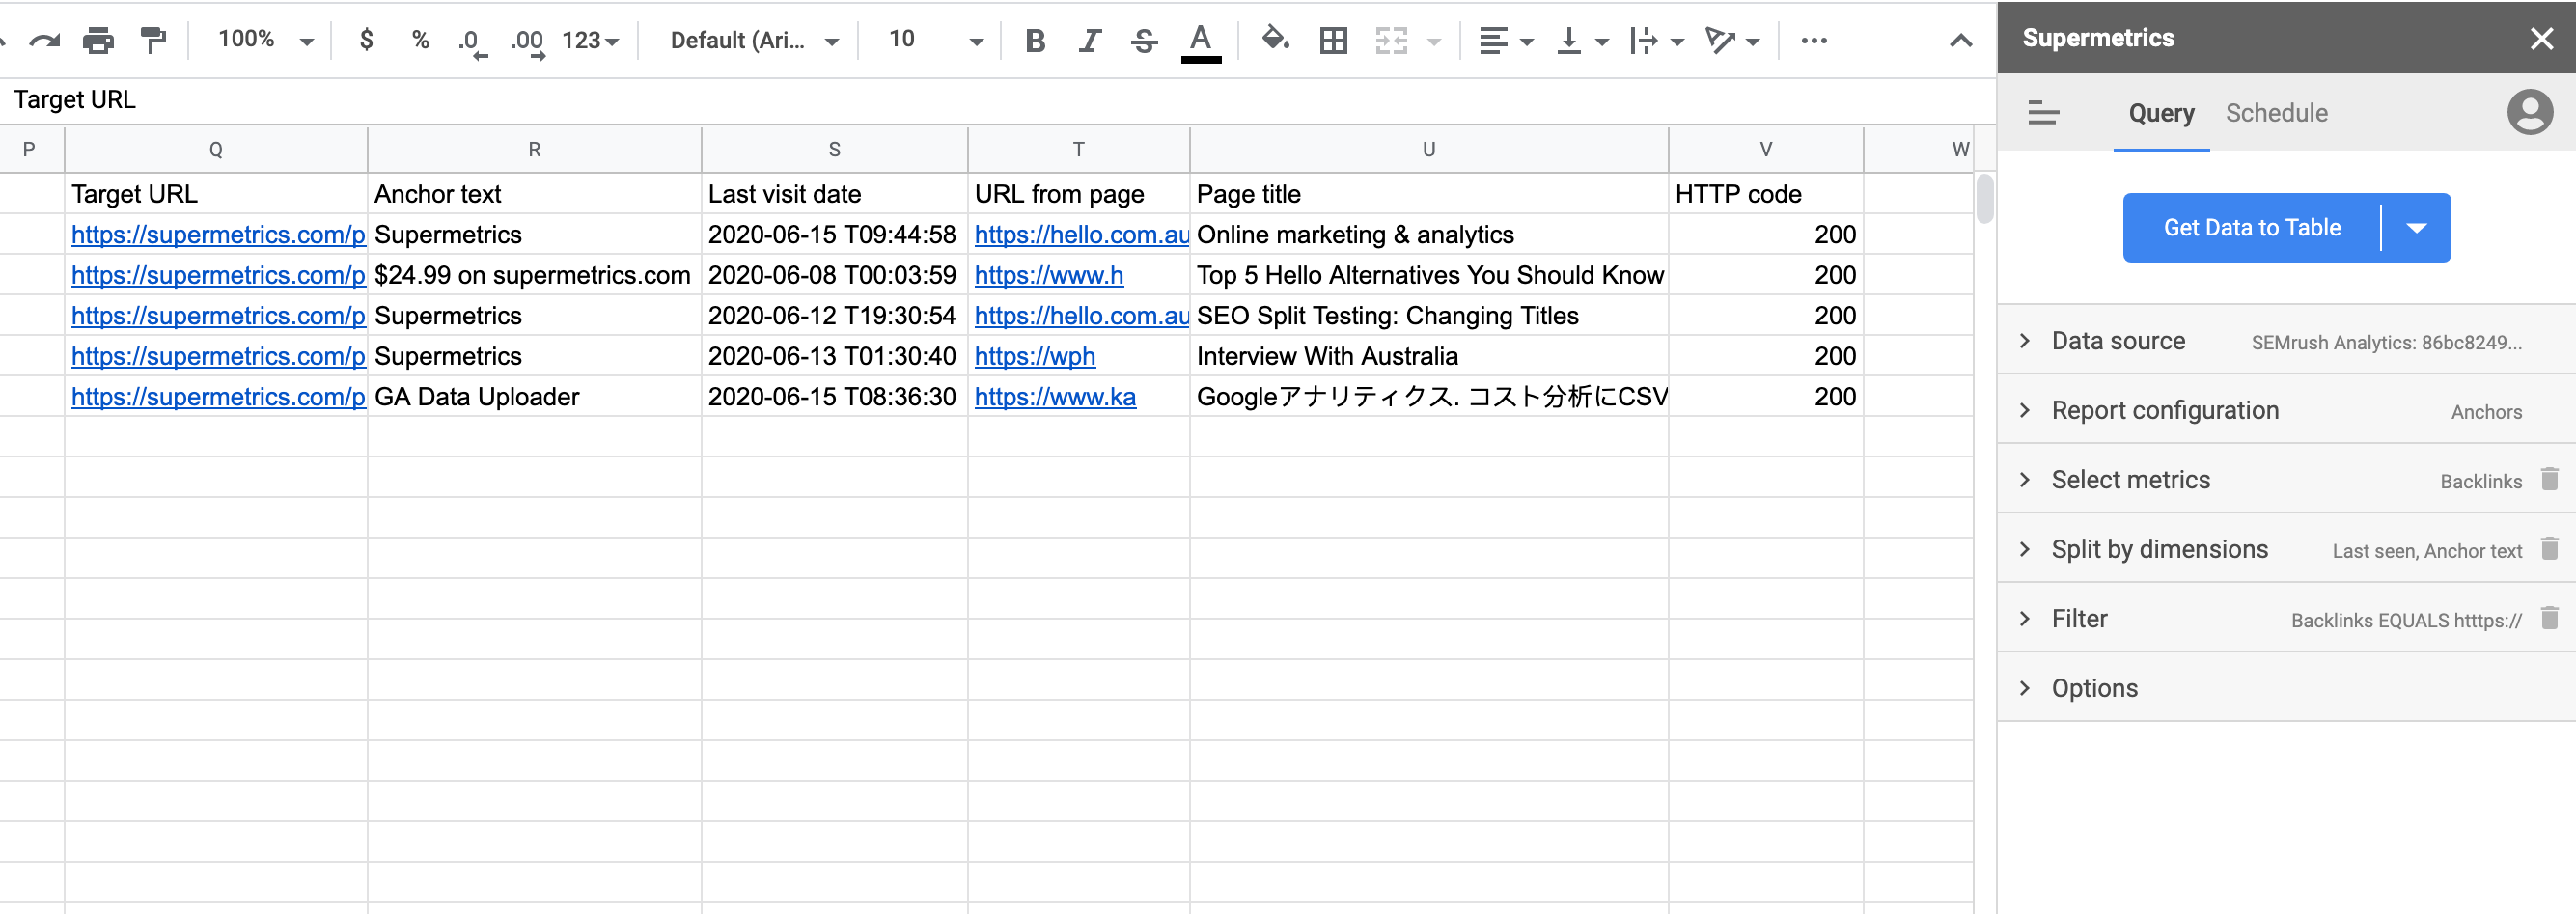The height and width of the screenshot is (914, 2576).
Task: Select cell Interview With Australia
Action: click(x=1429, y=356)
